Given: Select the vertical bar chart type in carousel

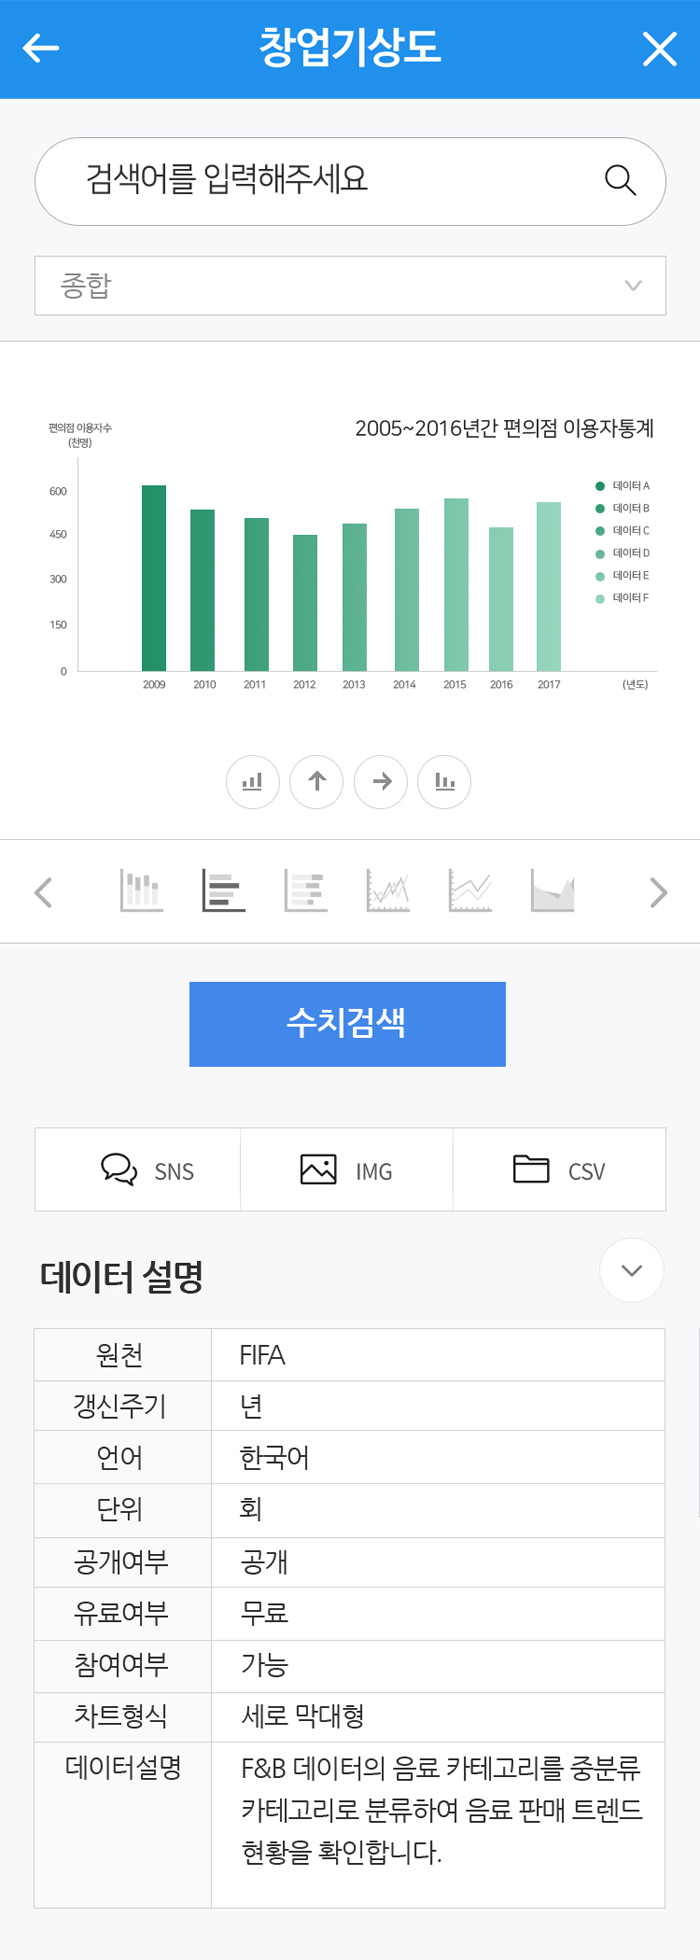Looking at the screenshot, I should tap(139, 891).
